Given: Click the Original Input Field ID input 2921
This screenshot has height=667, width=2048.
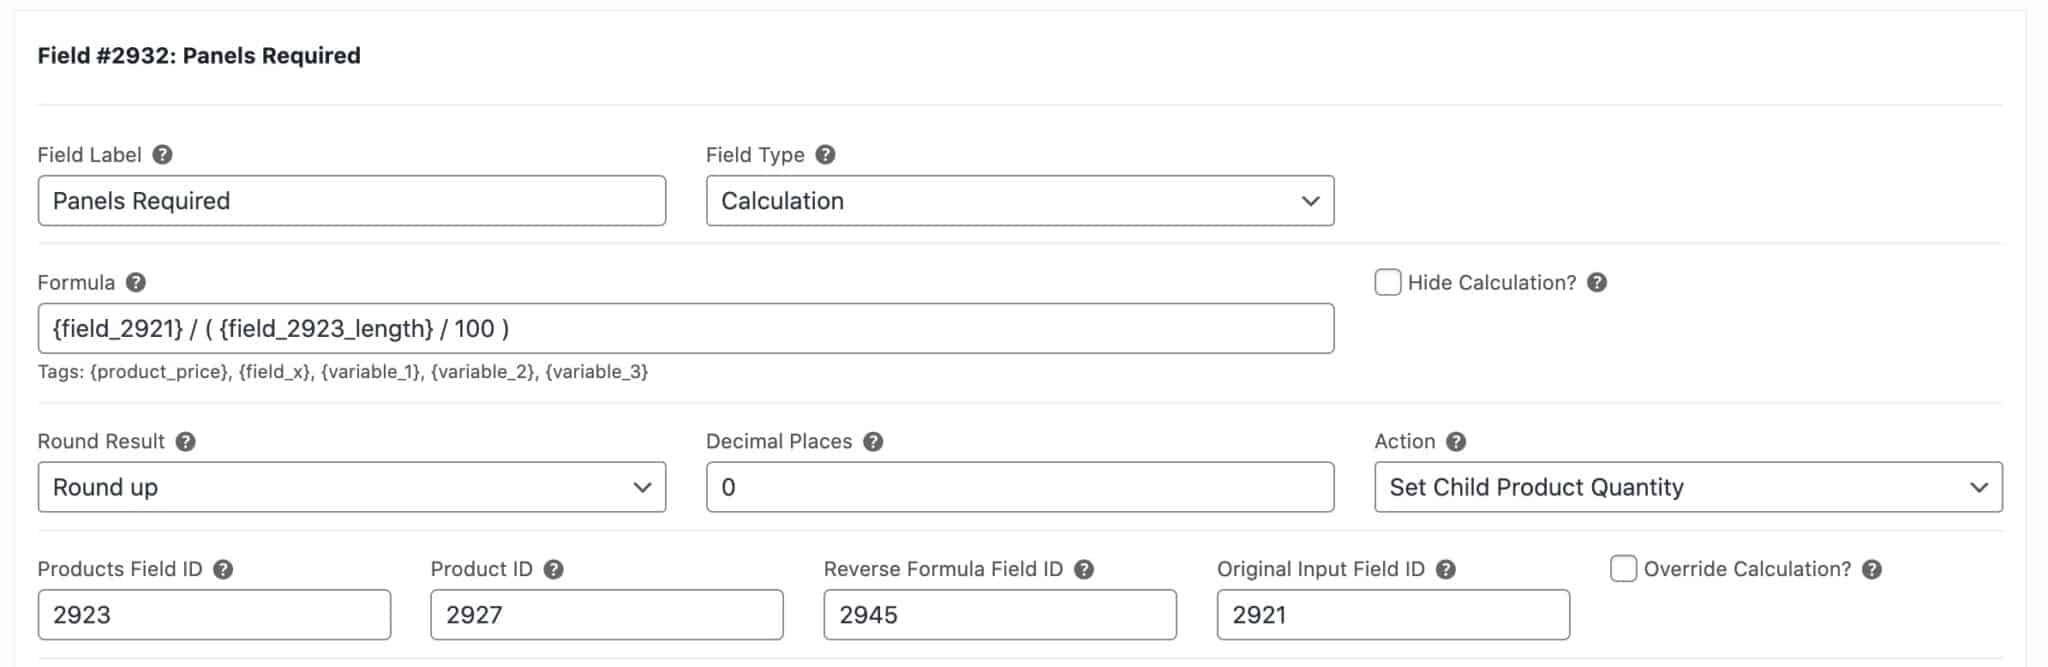Looking at the screenshot, I should click(1393, 615).
